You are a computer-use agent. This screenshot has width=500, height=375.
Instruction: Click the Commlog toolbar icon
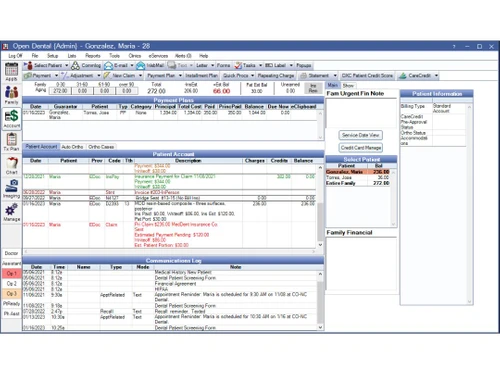pos(75,65)
